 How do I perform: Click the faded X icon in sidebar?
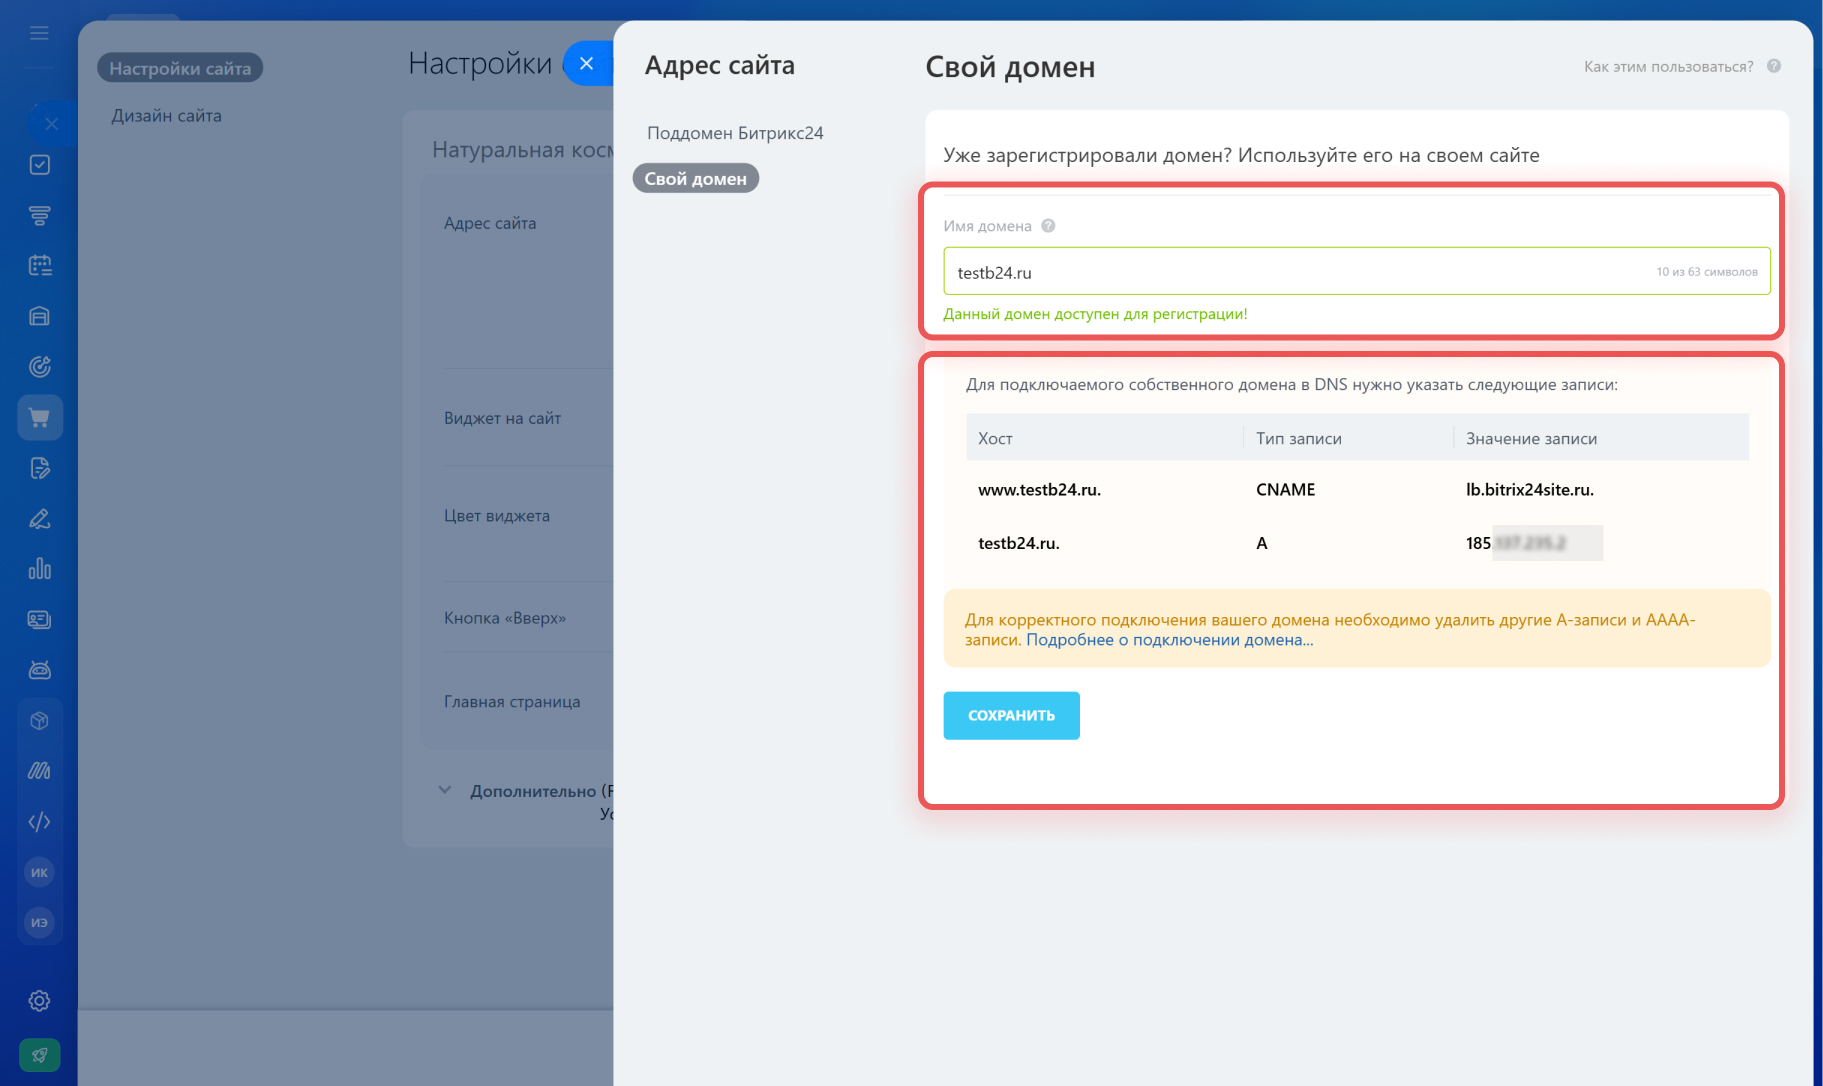[x=52, y=124]
